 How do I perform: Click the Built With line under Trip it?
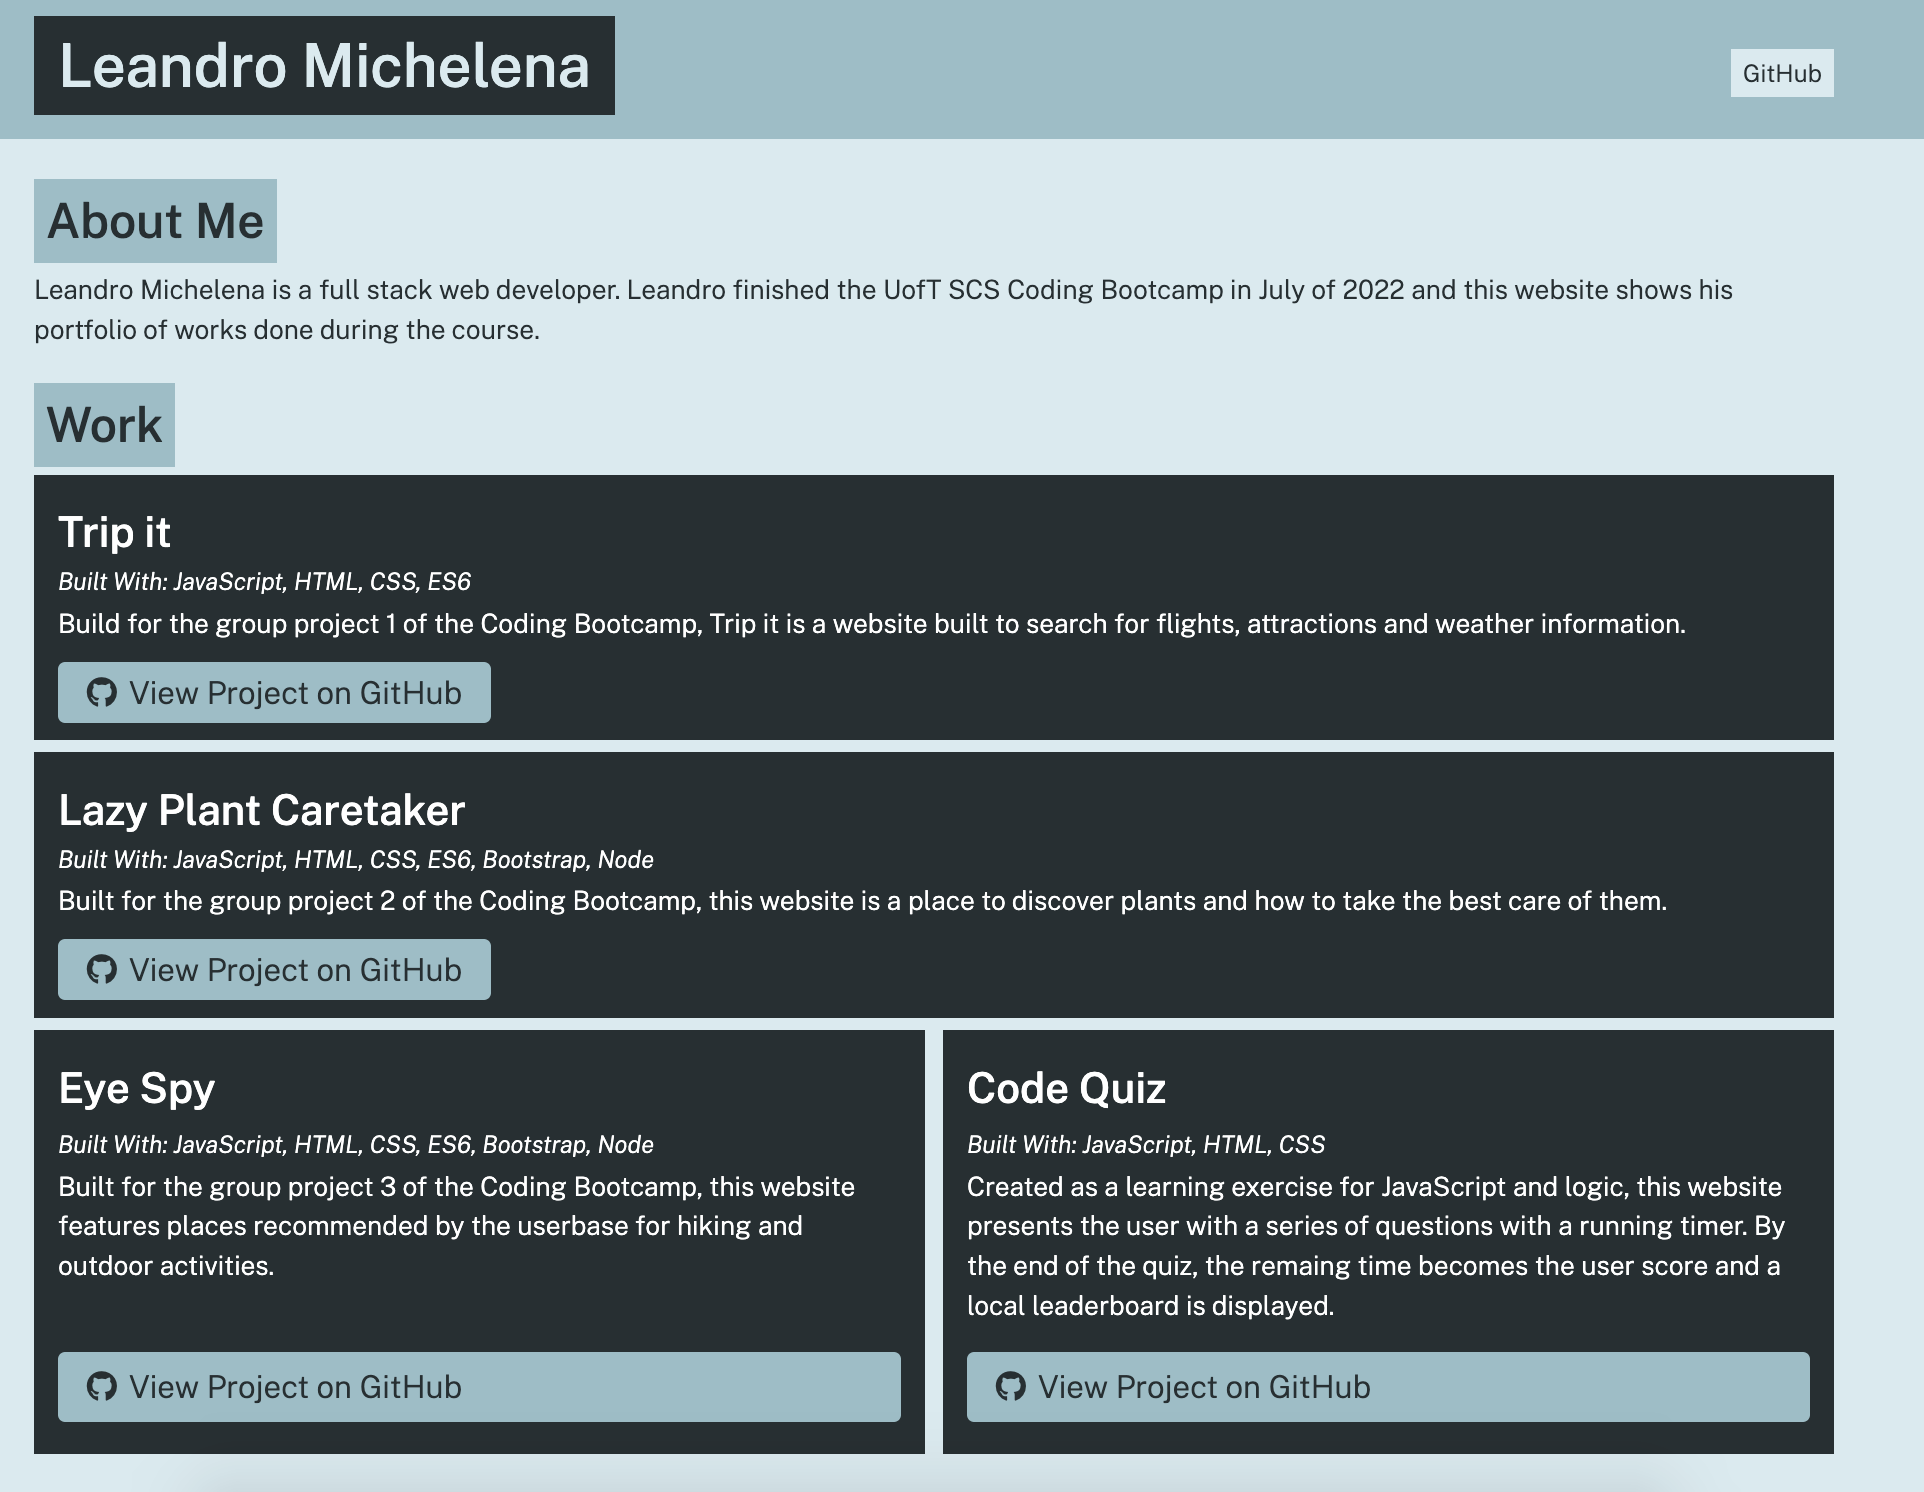click(x=263, y=581)
